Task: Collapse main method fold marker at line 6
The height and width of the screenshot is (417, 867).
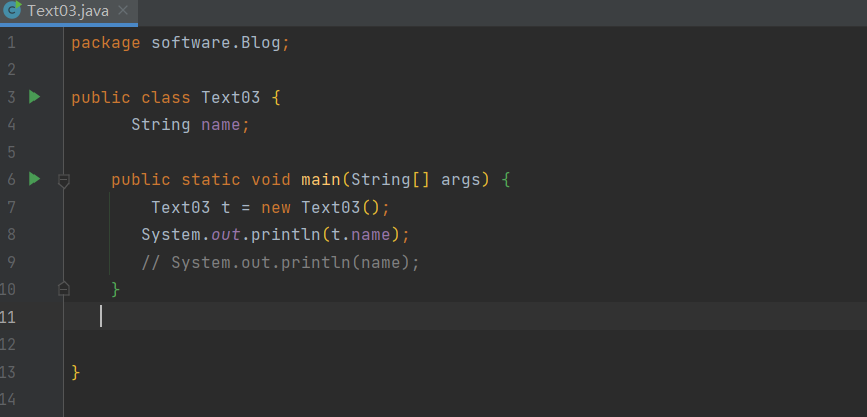Action: [x=64, y=180]
